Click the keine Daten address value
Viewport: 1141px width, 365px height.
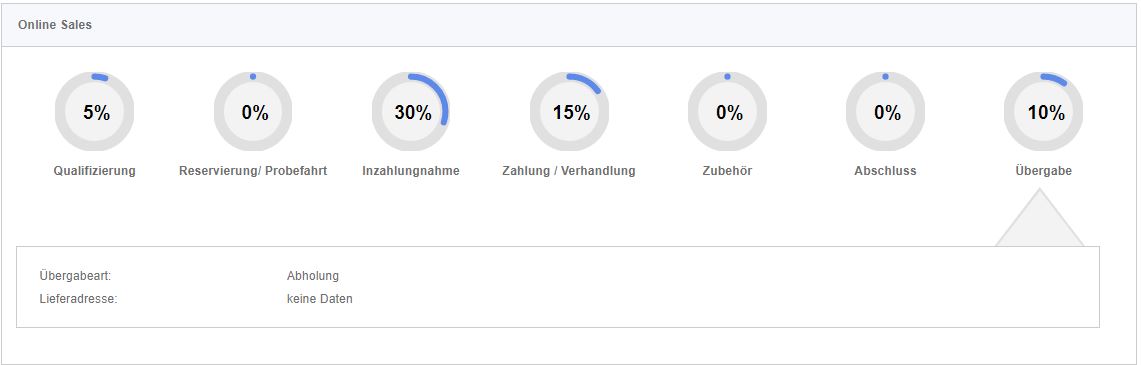tap(319, 299)
